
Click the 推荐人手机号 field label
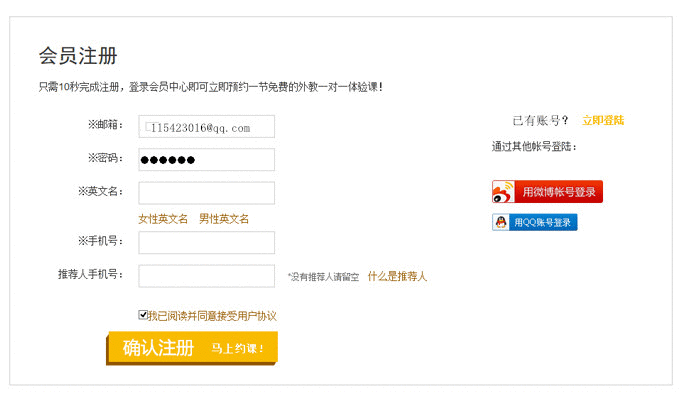click(91, 274)
